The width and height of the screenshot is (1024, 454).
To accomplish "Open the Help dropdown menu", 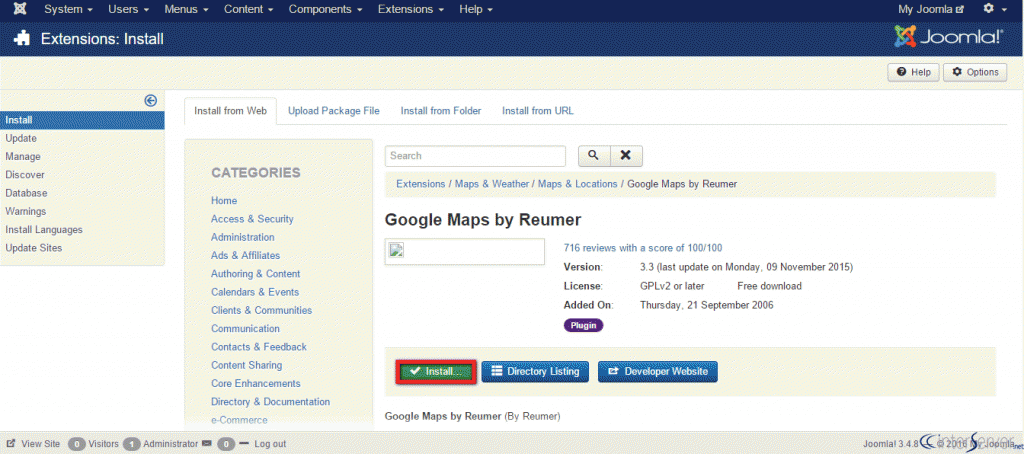I will 476,9.
